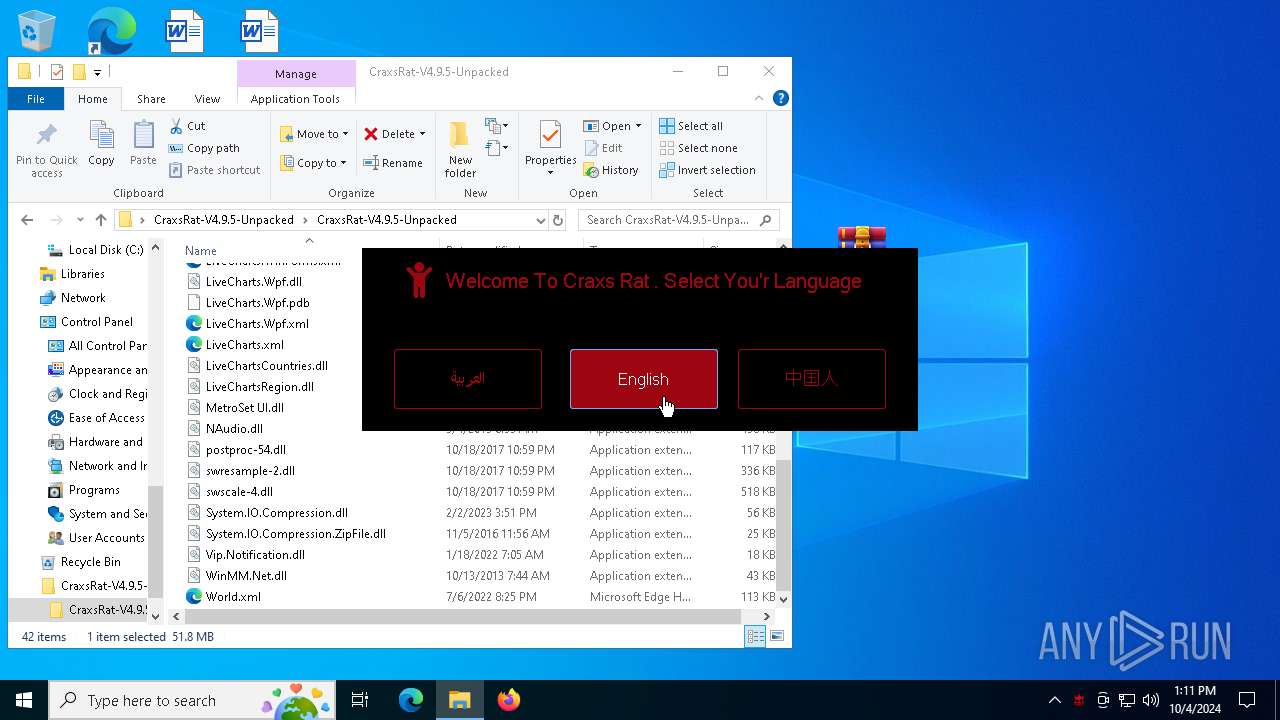Create a New folder
Screen dimensions: 1280x720
point(460,150)
